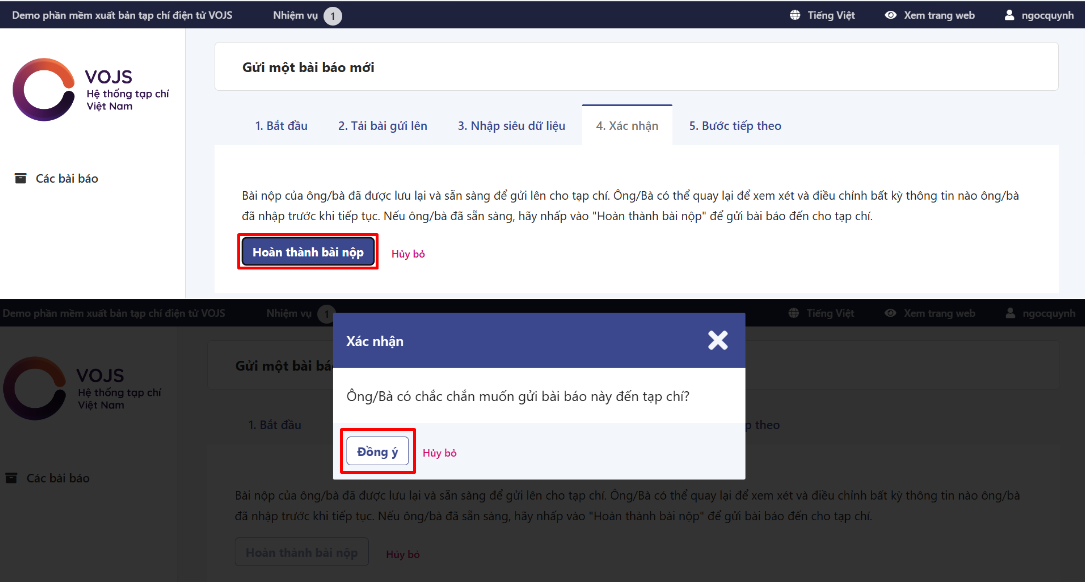Select the 4. Xác nhận tab

[627, 126]
